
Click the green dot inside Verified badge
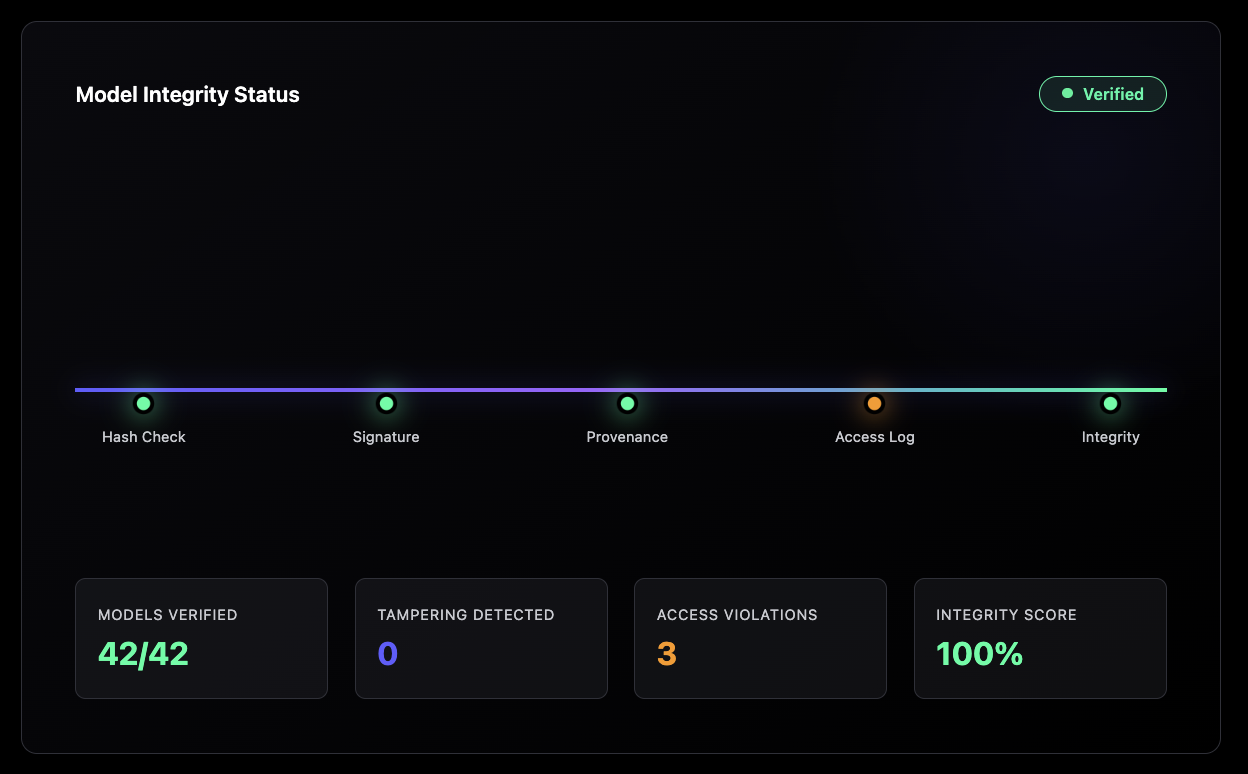1067,93
